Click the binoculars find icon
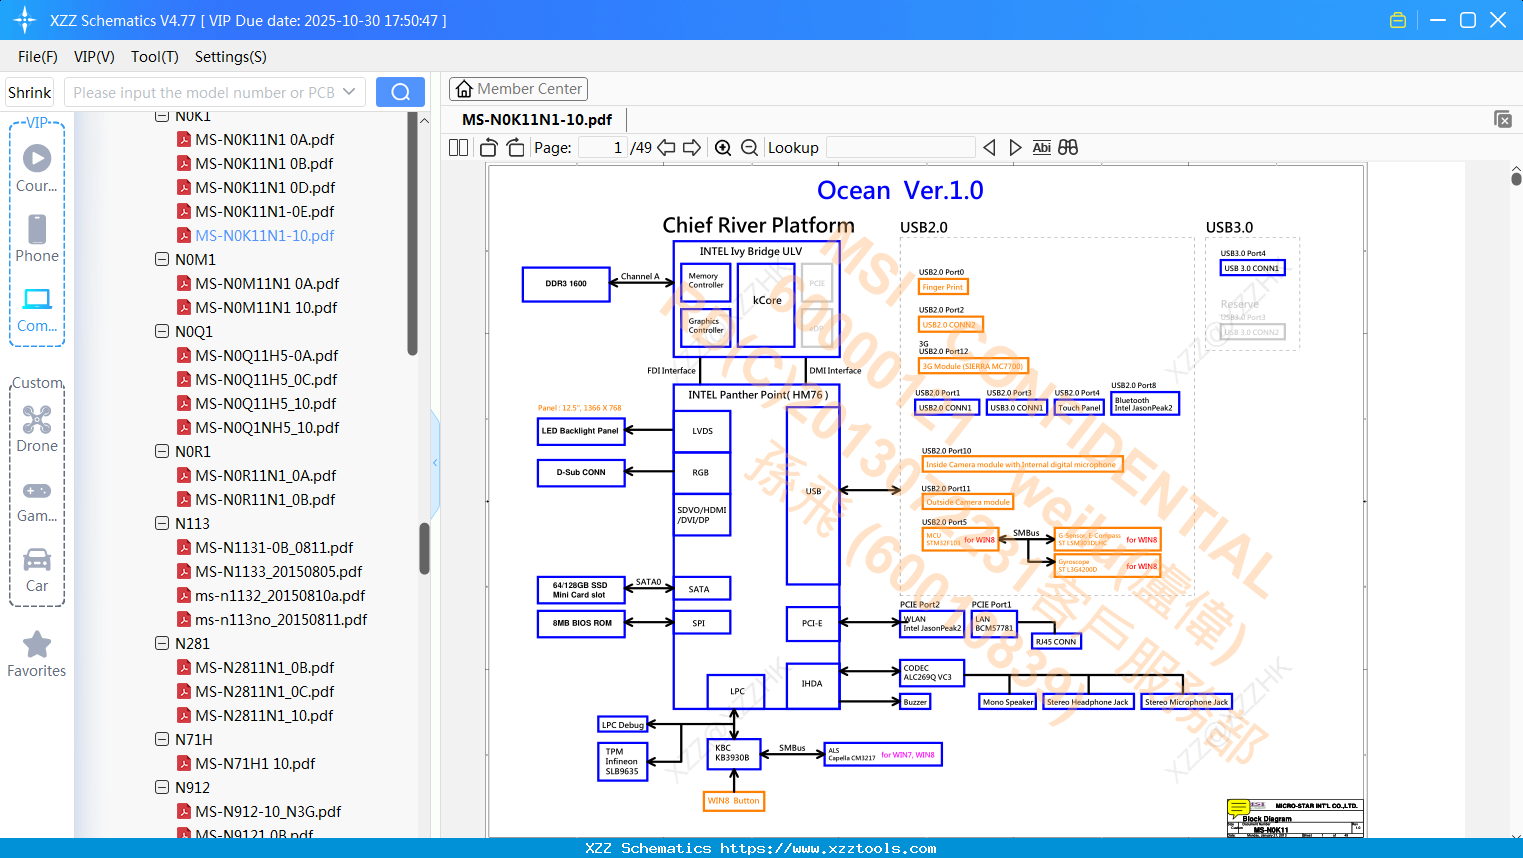Viewport: 1523px width, 858px height. click(x=1068, y=148)
